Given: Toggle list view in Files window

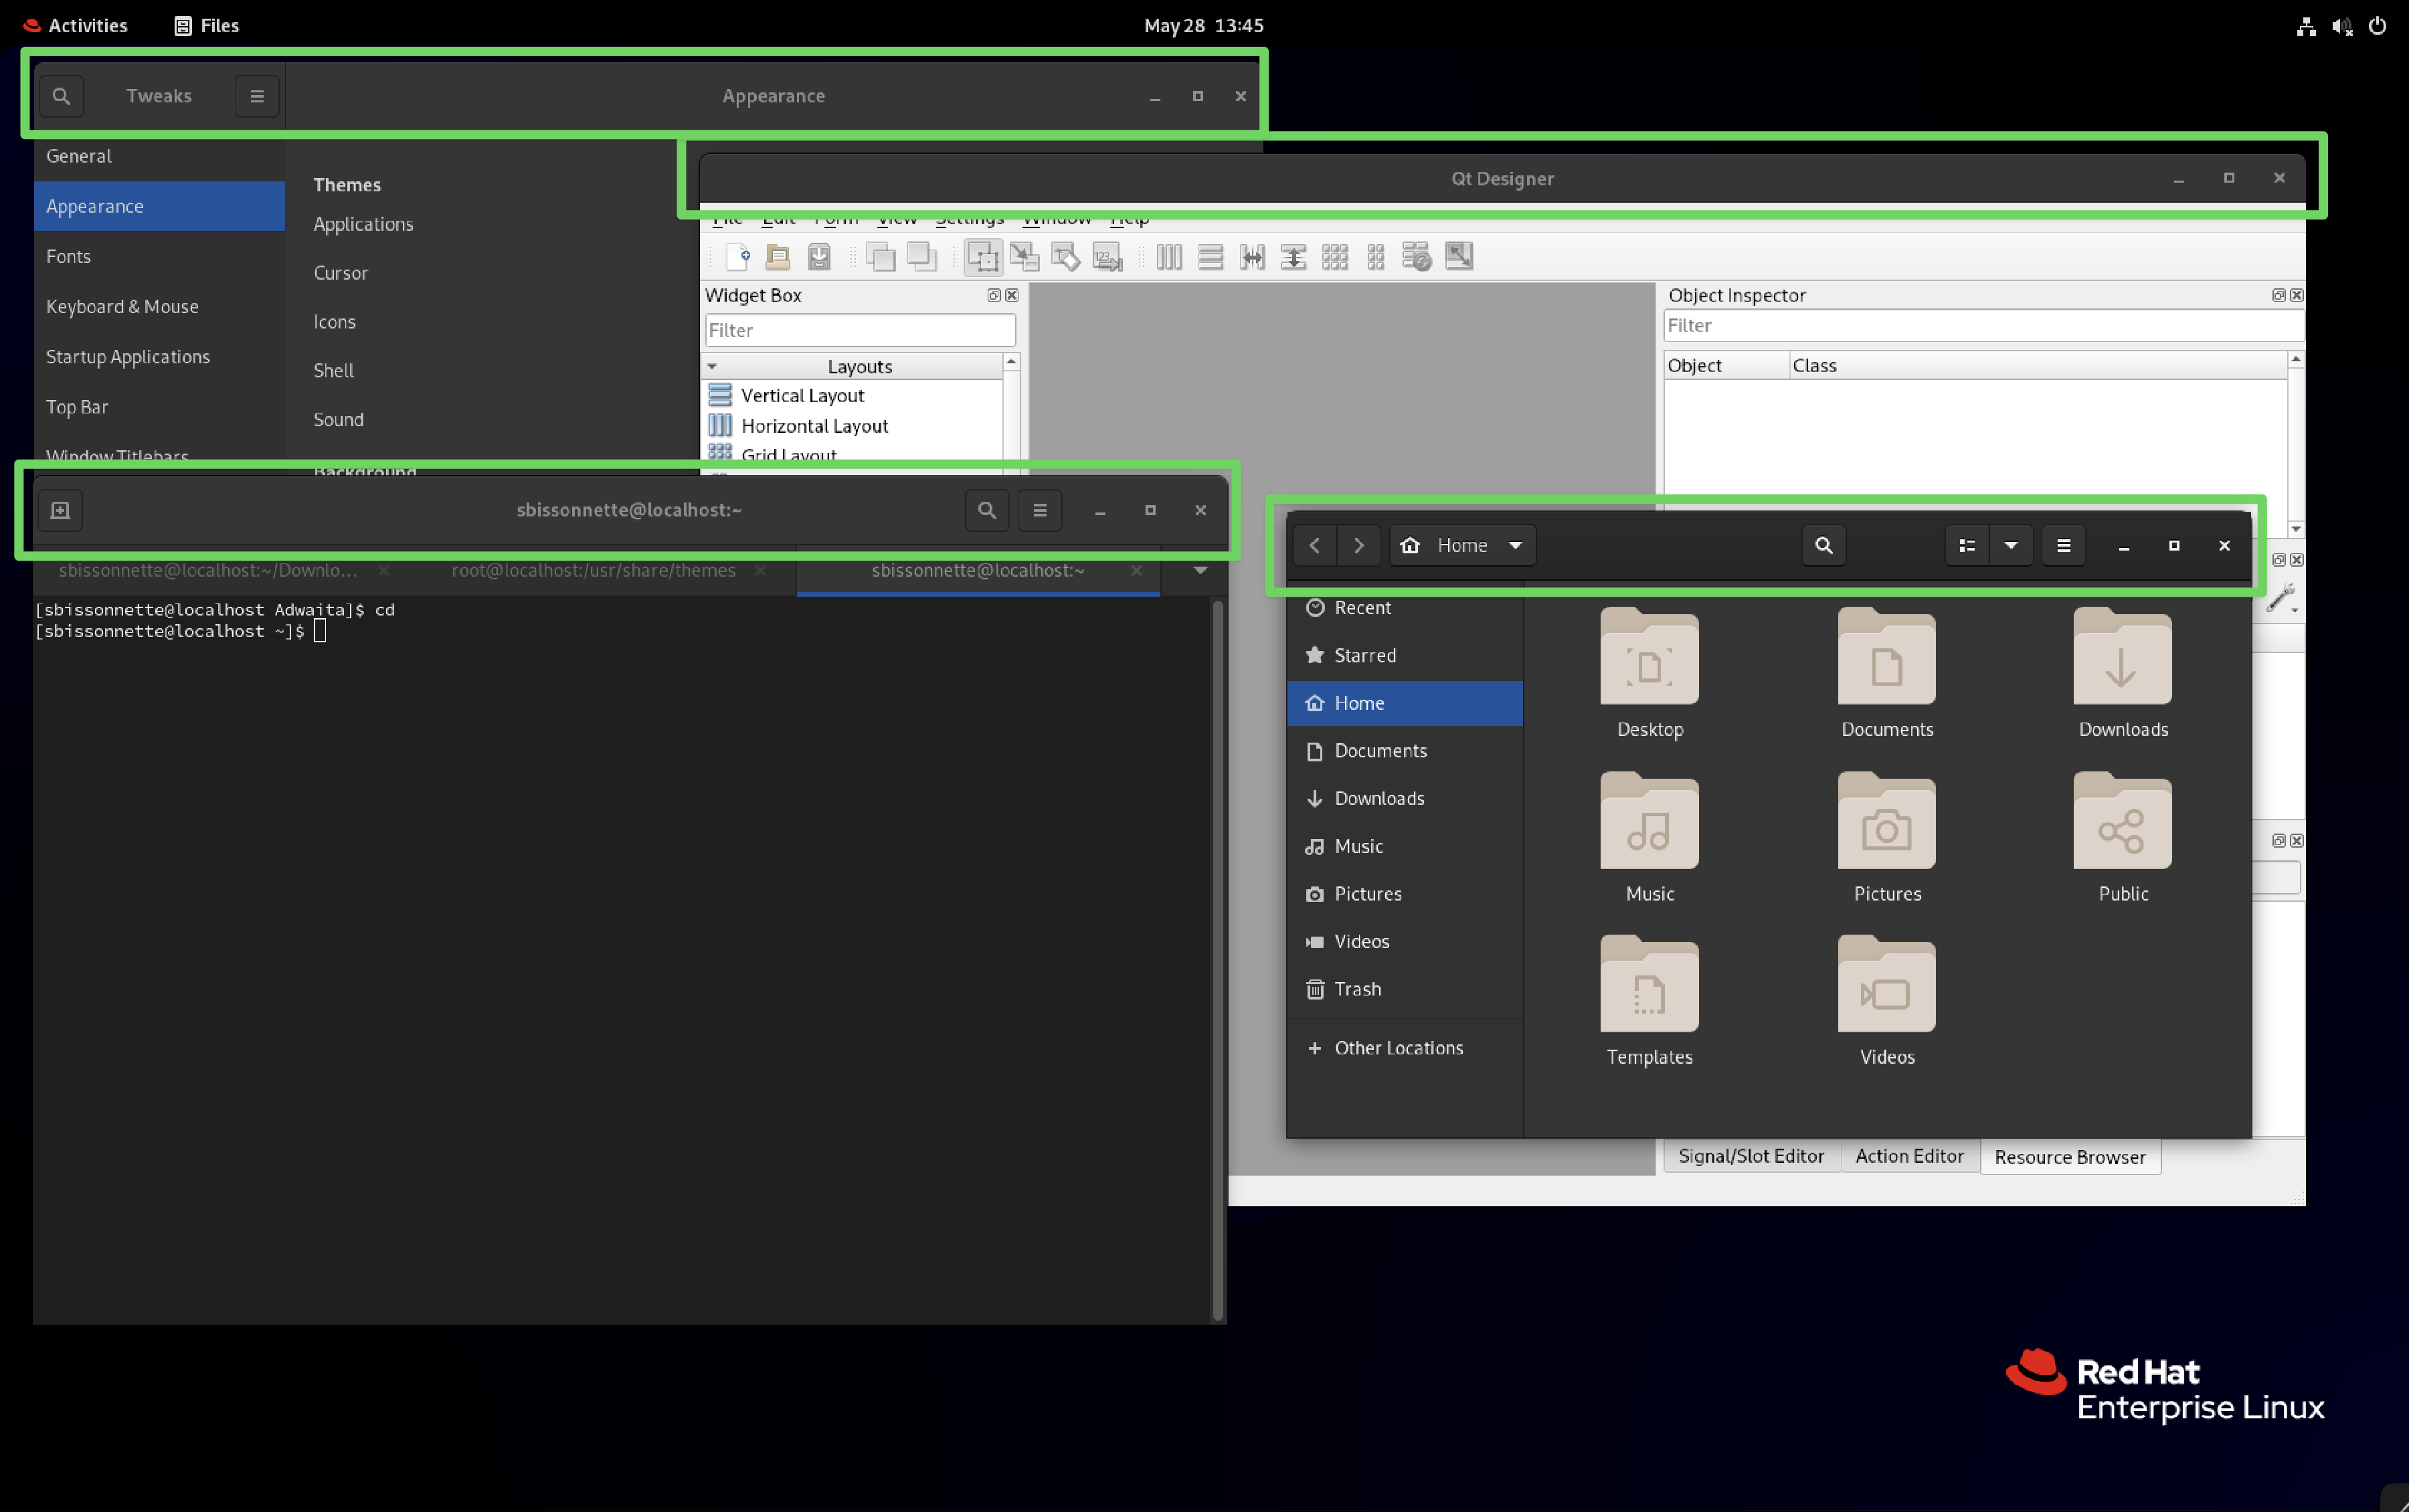Looking at the screenshot, I should [x=1967, y=545].
